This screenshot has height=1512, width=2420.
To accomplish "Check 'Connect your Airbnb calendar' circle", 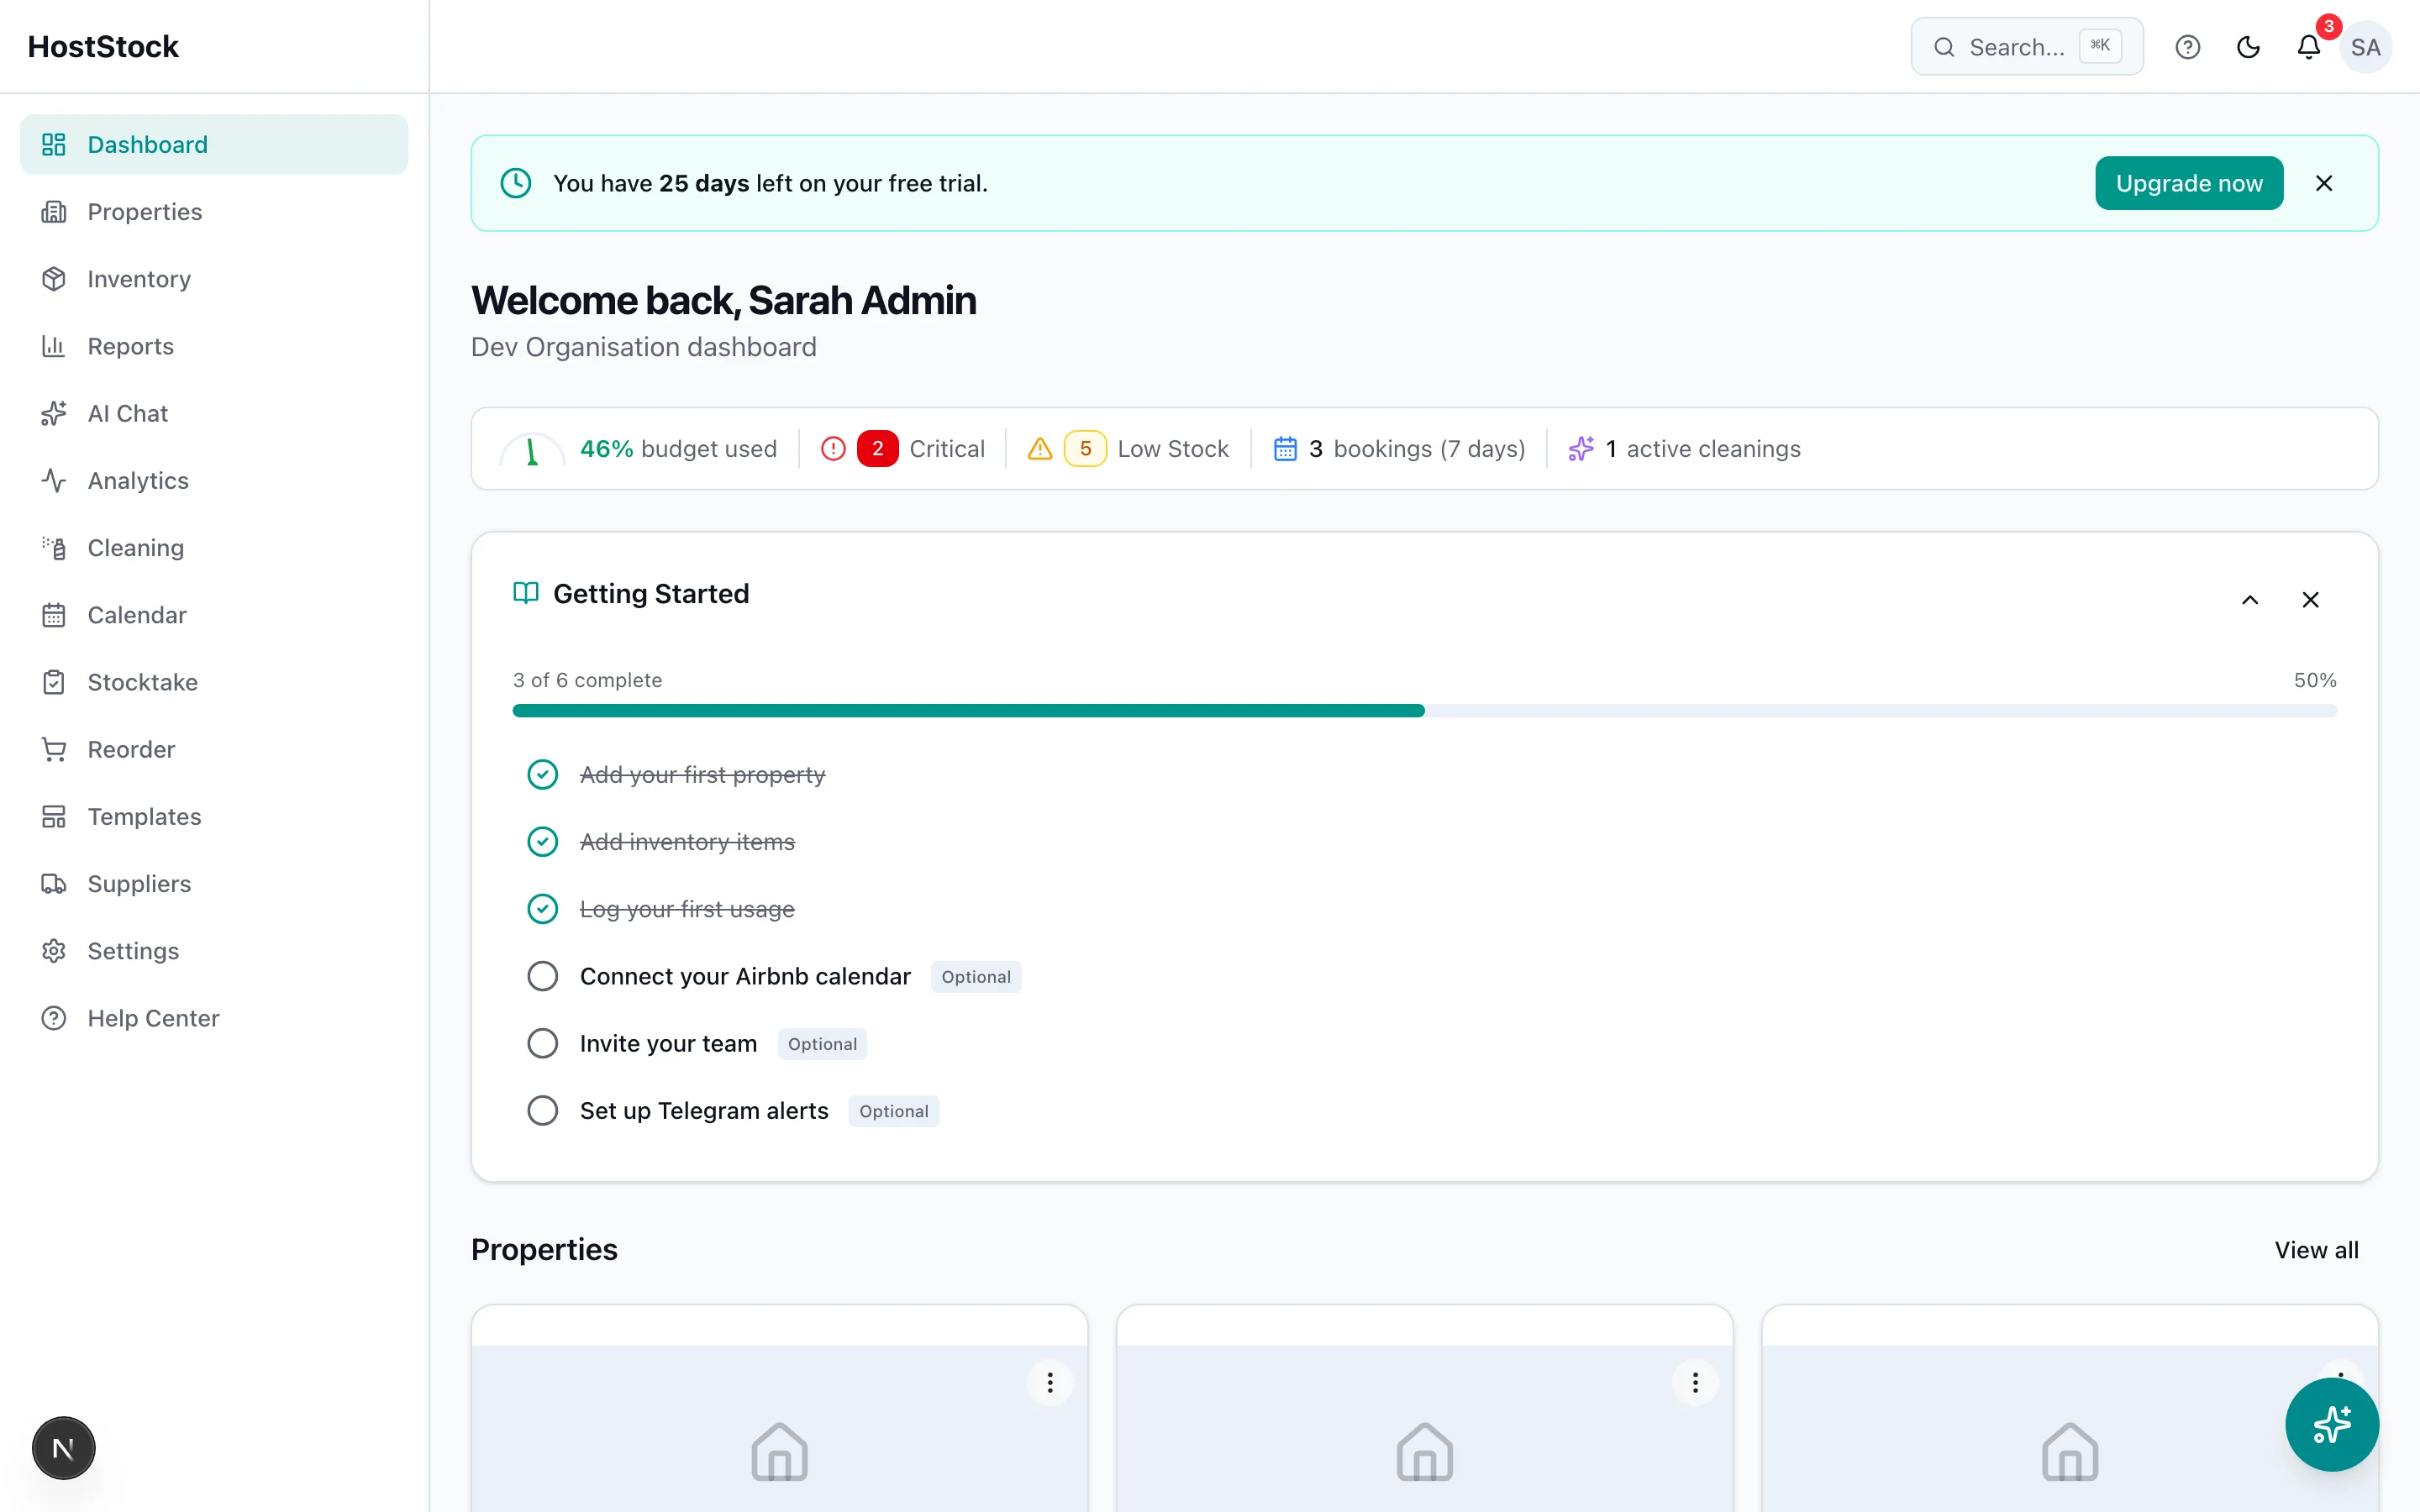I will [543, 976].
